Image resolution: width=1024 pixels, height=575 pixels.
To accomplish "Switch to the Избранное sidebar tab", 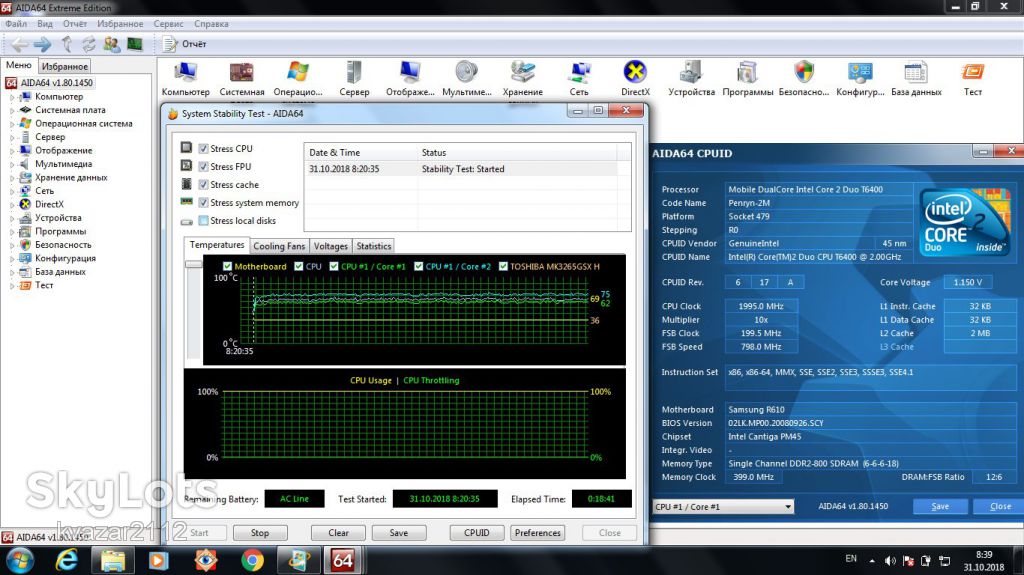I will click(x=65, y=66).
